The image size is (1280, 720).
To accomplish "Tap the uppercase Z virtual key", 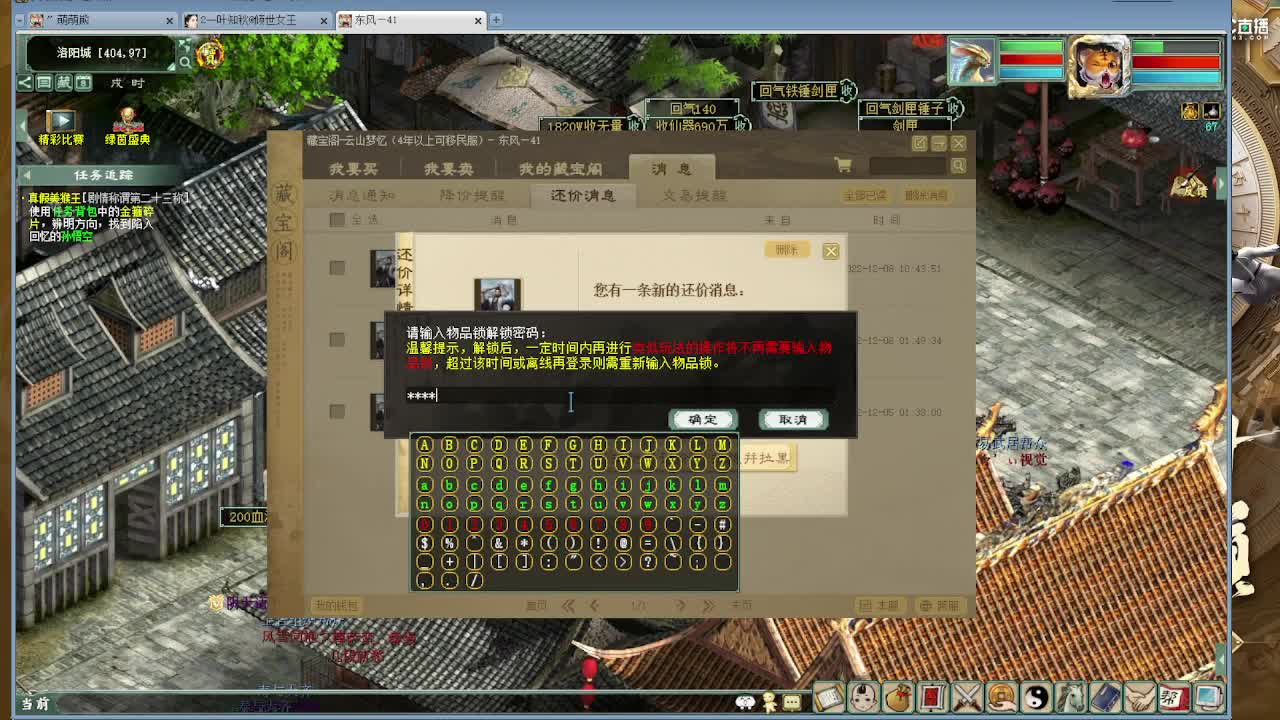I will tap(722, 464).
